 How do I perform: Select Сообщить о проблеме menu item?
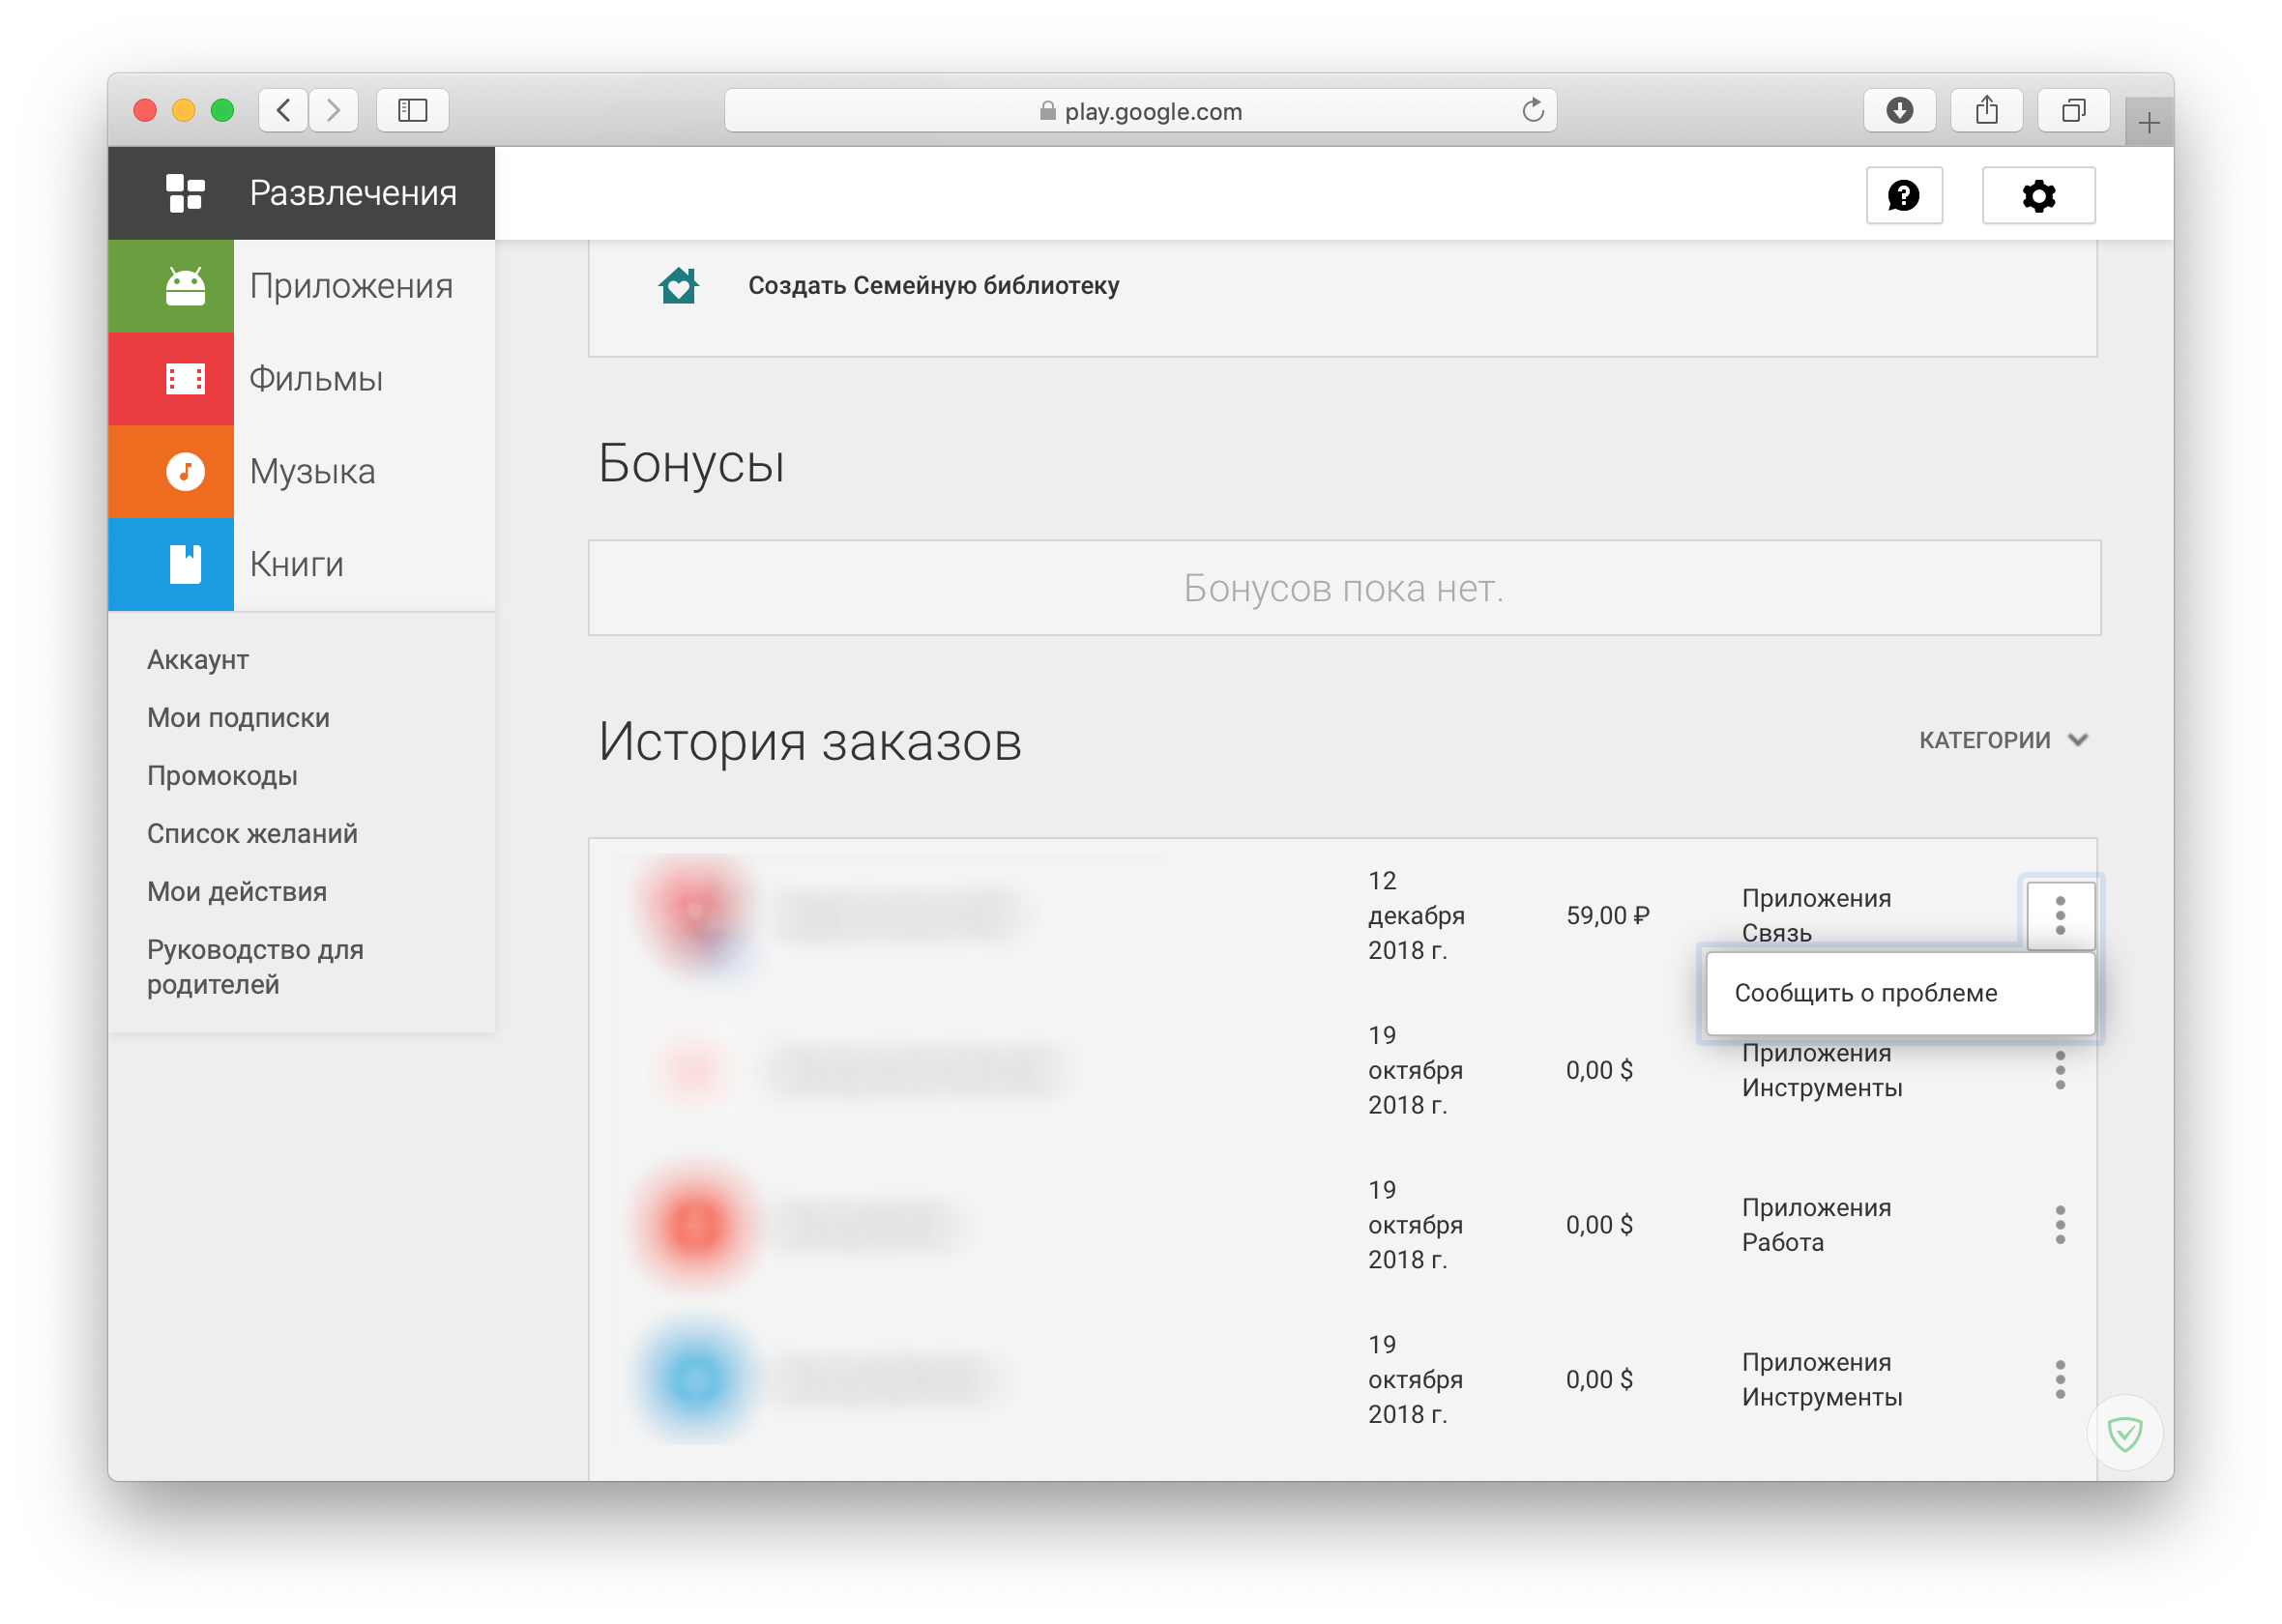pyautogui.click(x=1900, y=993)
